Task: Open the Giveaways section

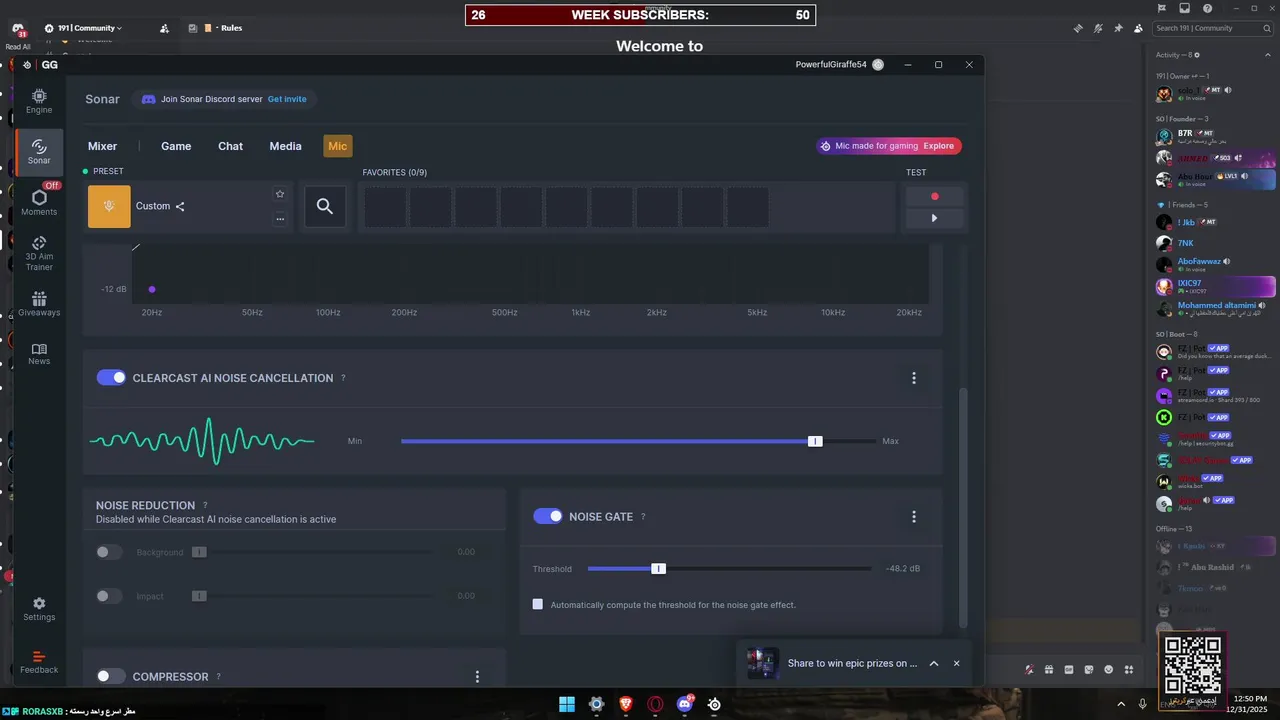Action: click(39, 304)
